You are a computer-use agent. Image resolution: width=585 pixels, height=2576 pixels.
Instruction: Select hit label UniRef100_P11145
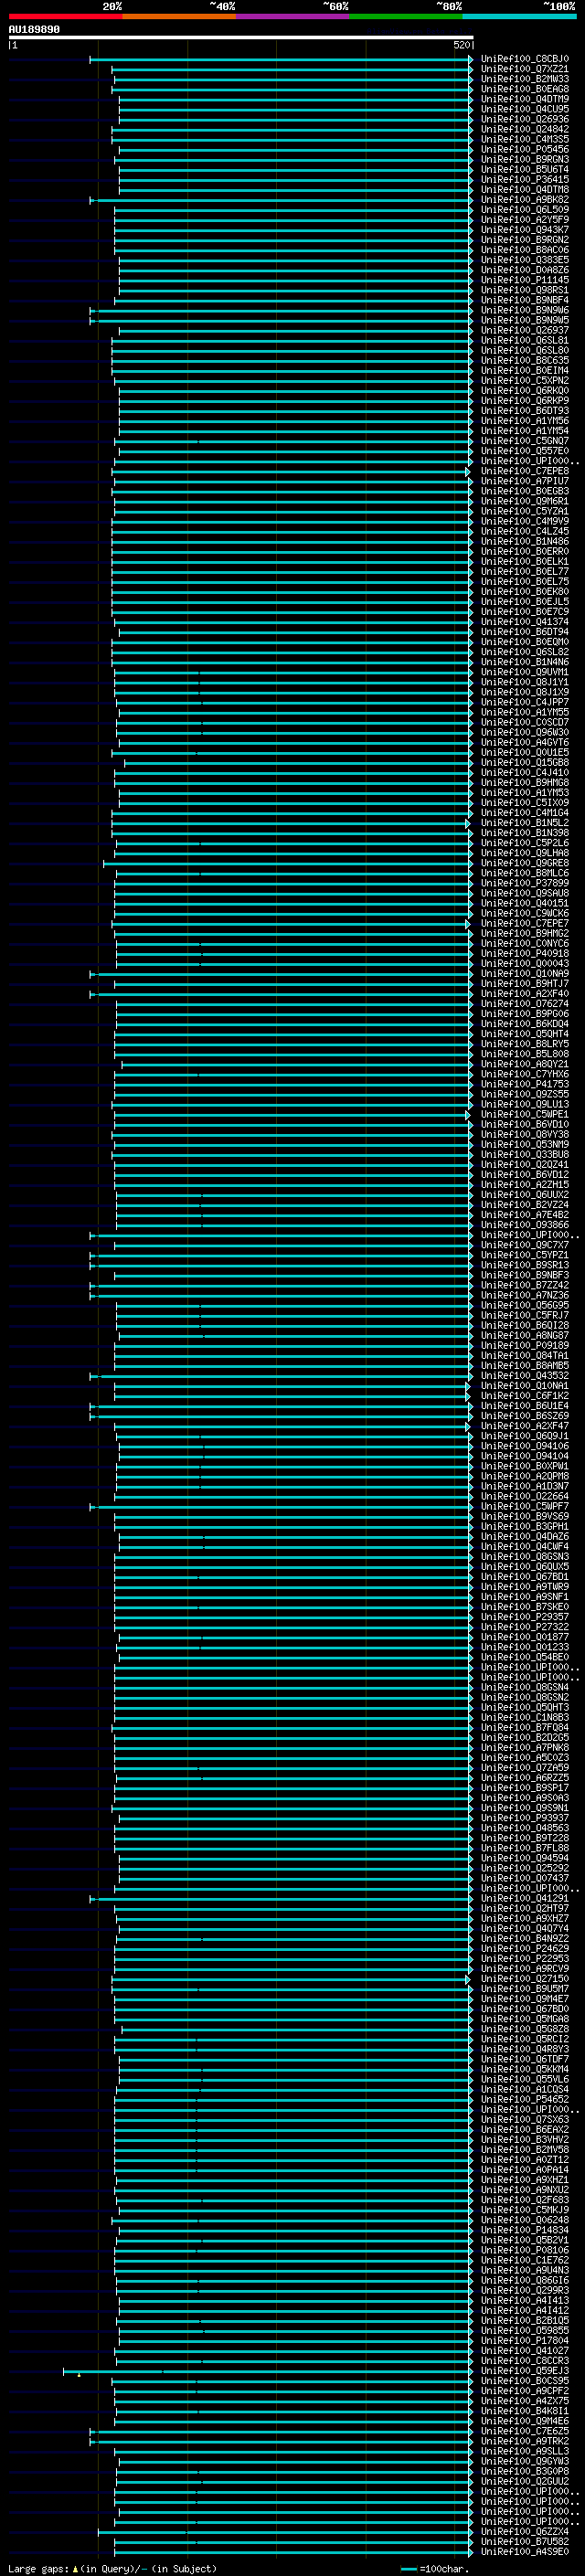click(525, 280)
